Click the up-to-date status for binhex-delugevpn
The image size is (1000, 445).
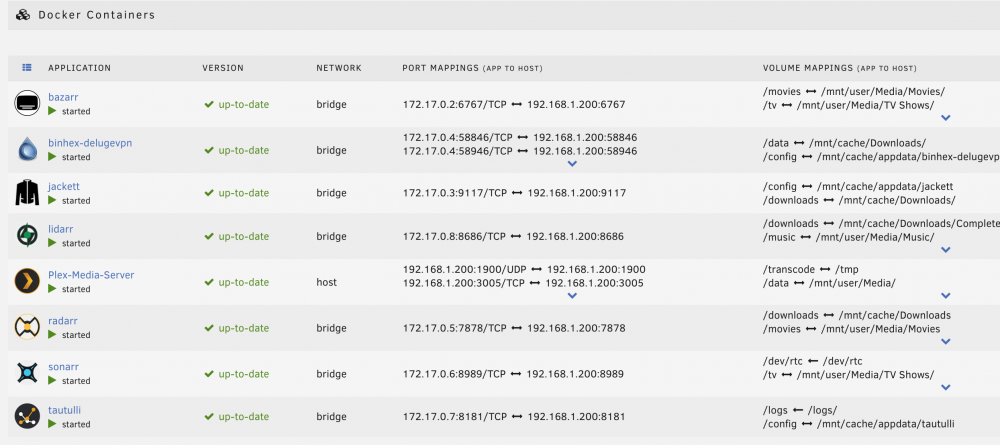pyautogui.click(x=244, y=150)
